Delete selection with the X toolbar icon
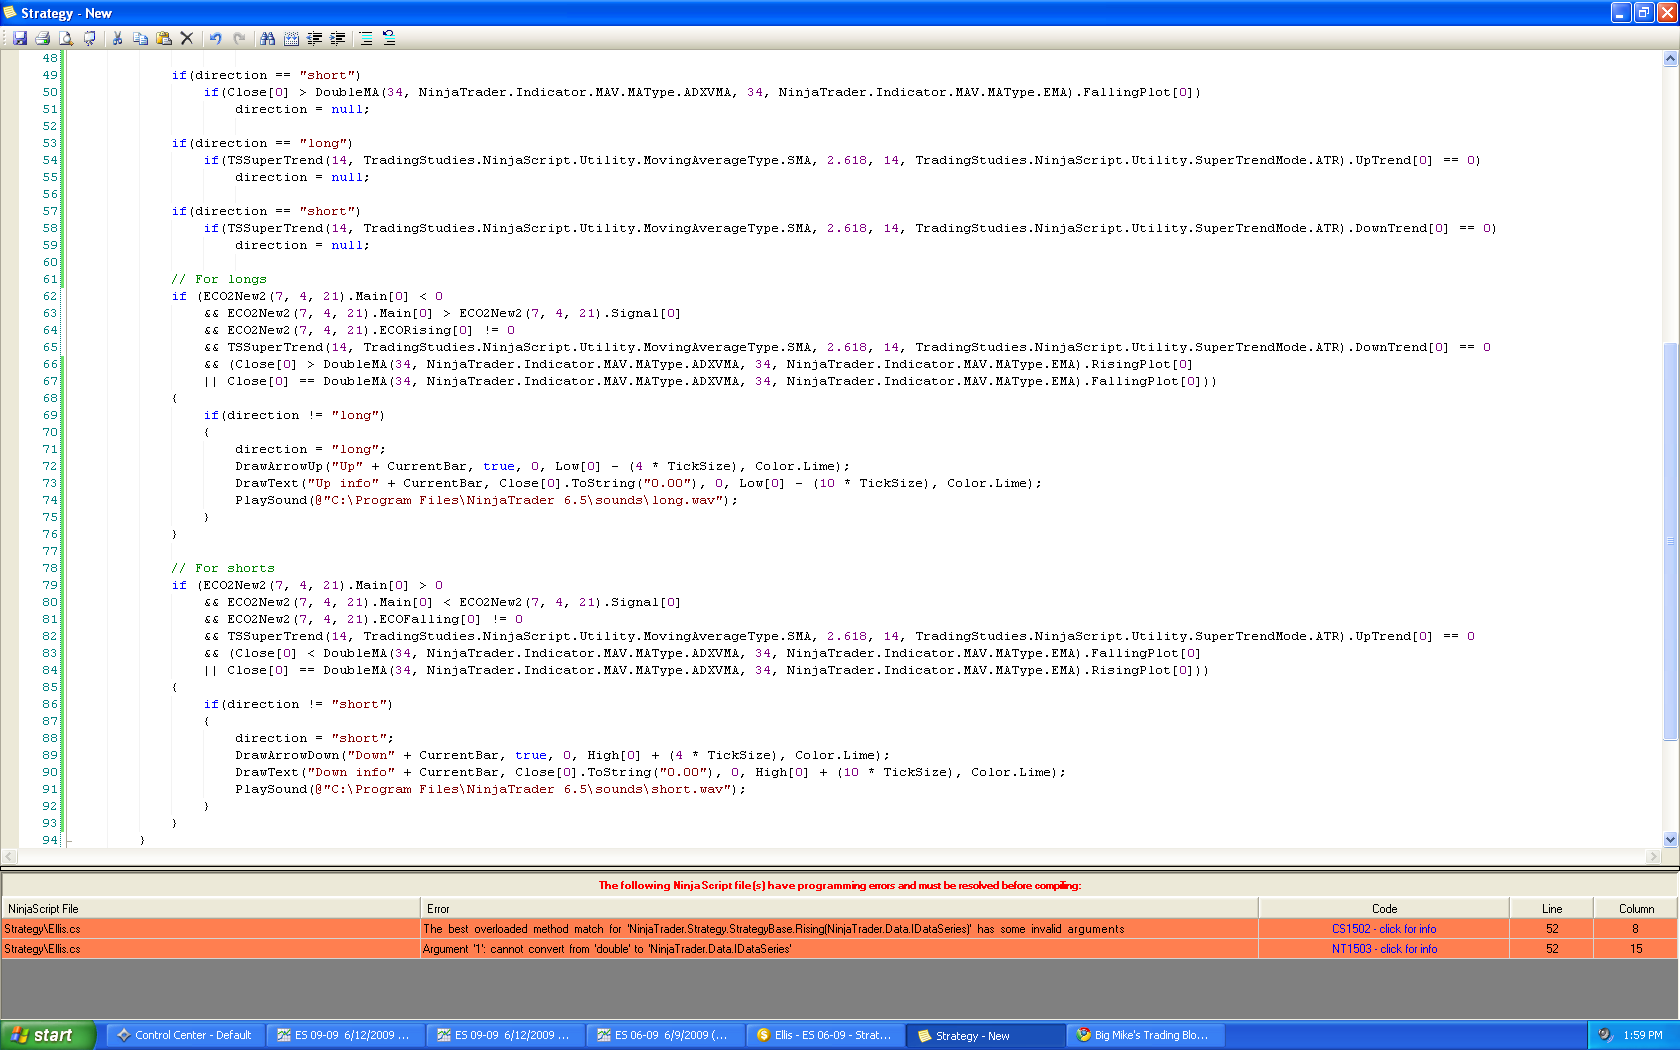This screenshot has height=1050, width=1680. (187, 38)
